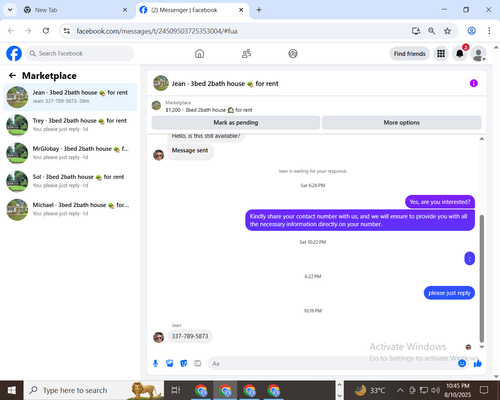500x400 pixels.
Task: Open the Friends icon in top navigation
Action: [246, 53]
